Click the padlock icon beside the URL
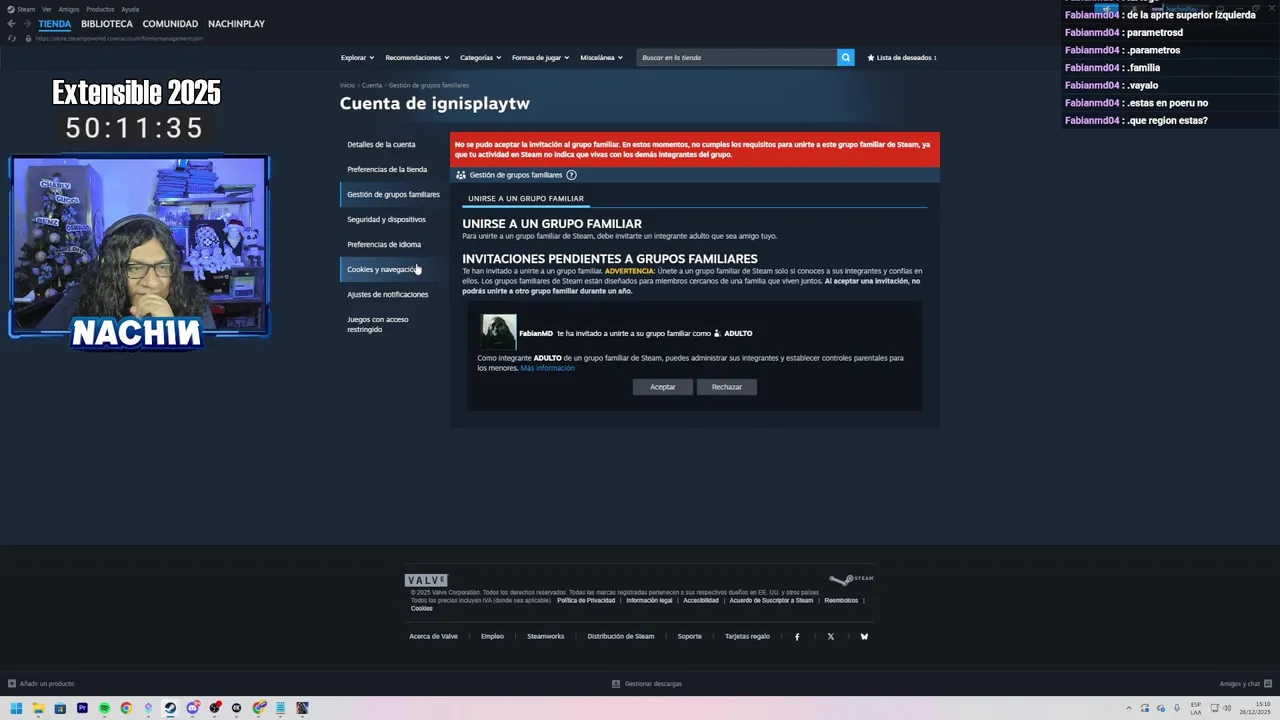 coord(28,38)
